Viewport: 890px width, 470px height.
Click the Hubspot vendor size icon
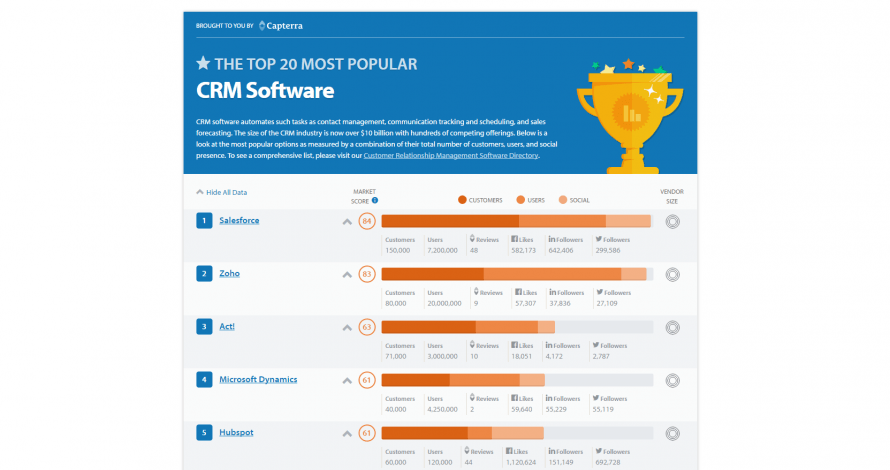tap(673, 434)
